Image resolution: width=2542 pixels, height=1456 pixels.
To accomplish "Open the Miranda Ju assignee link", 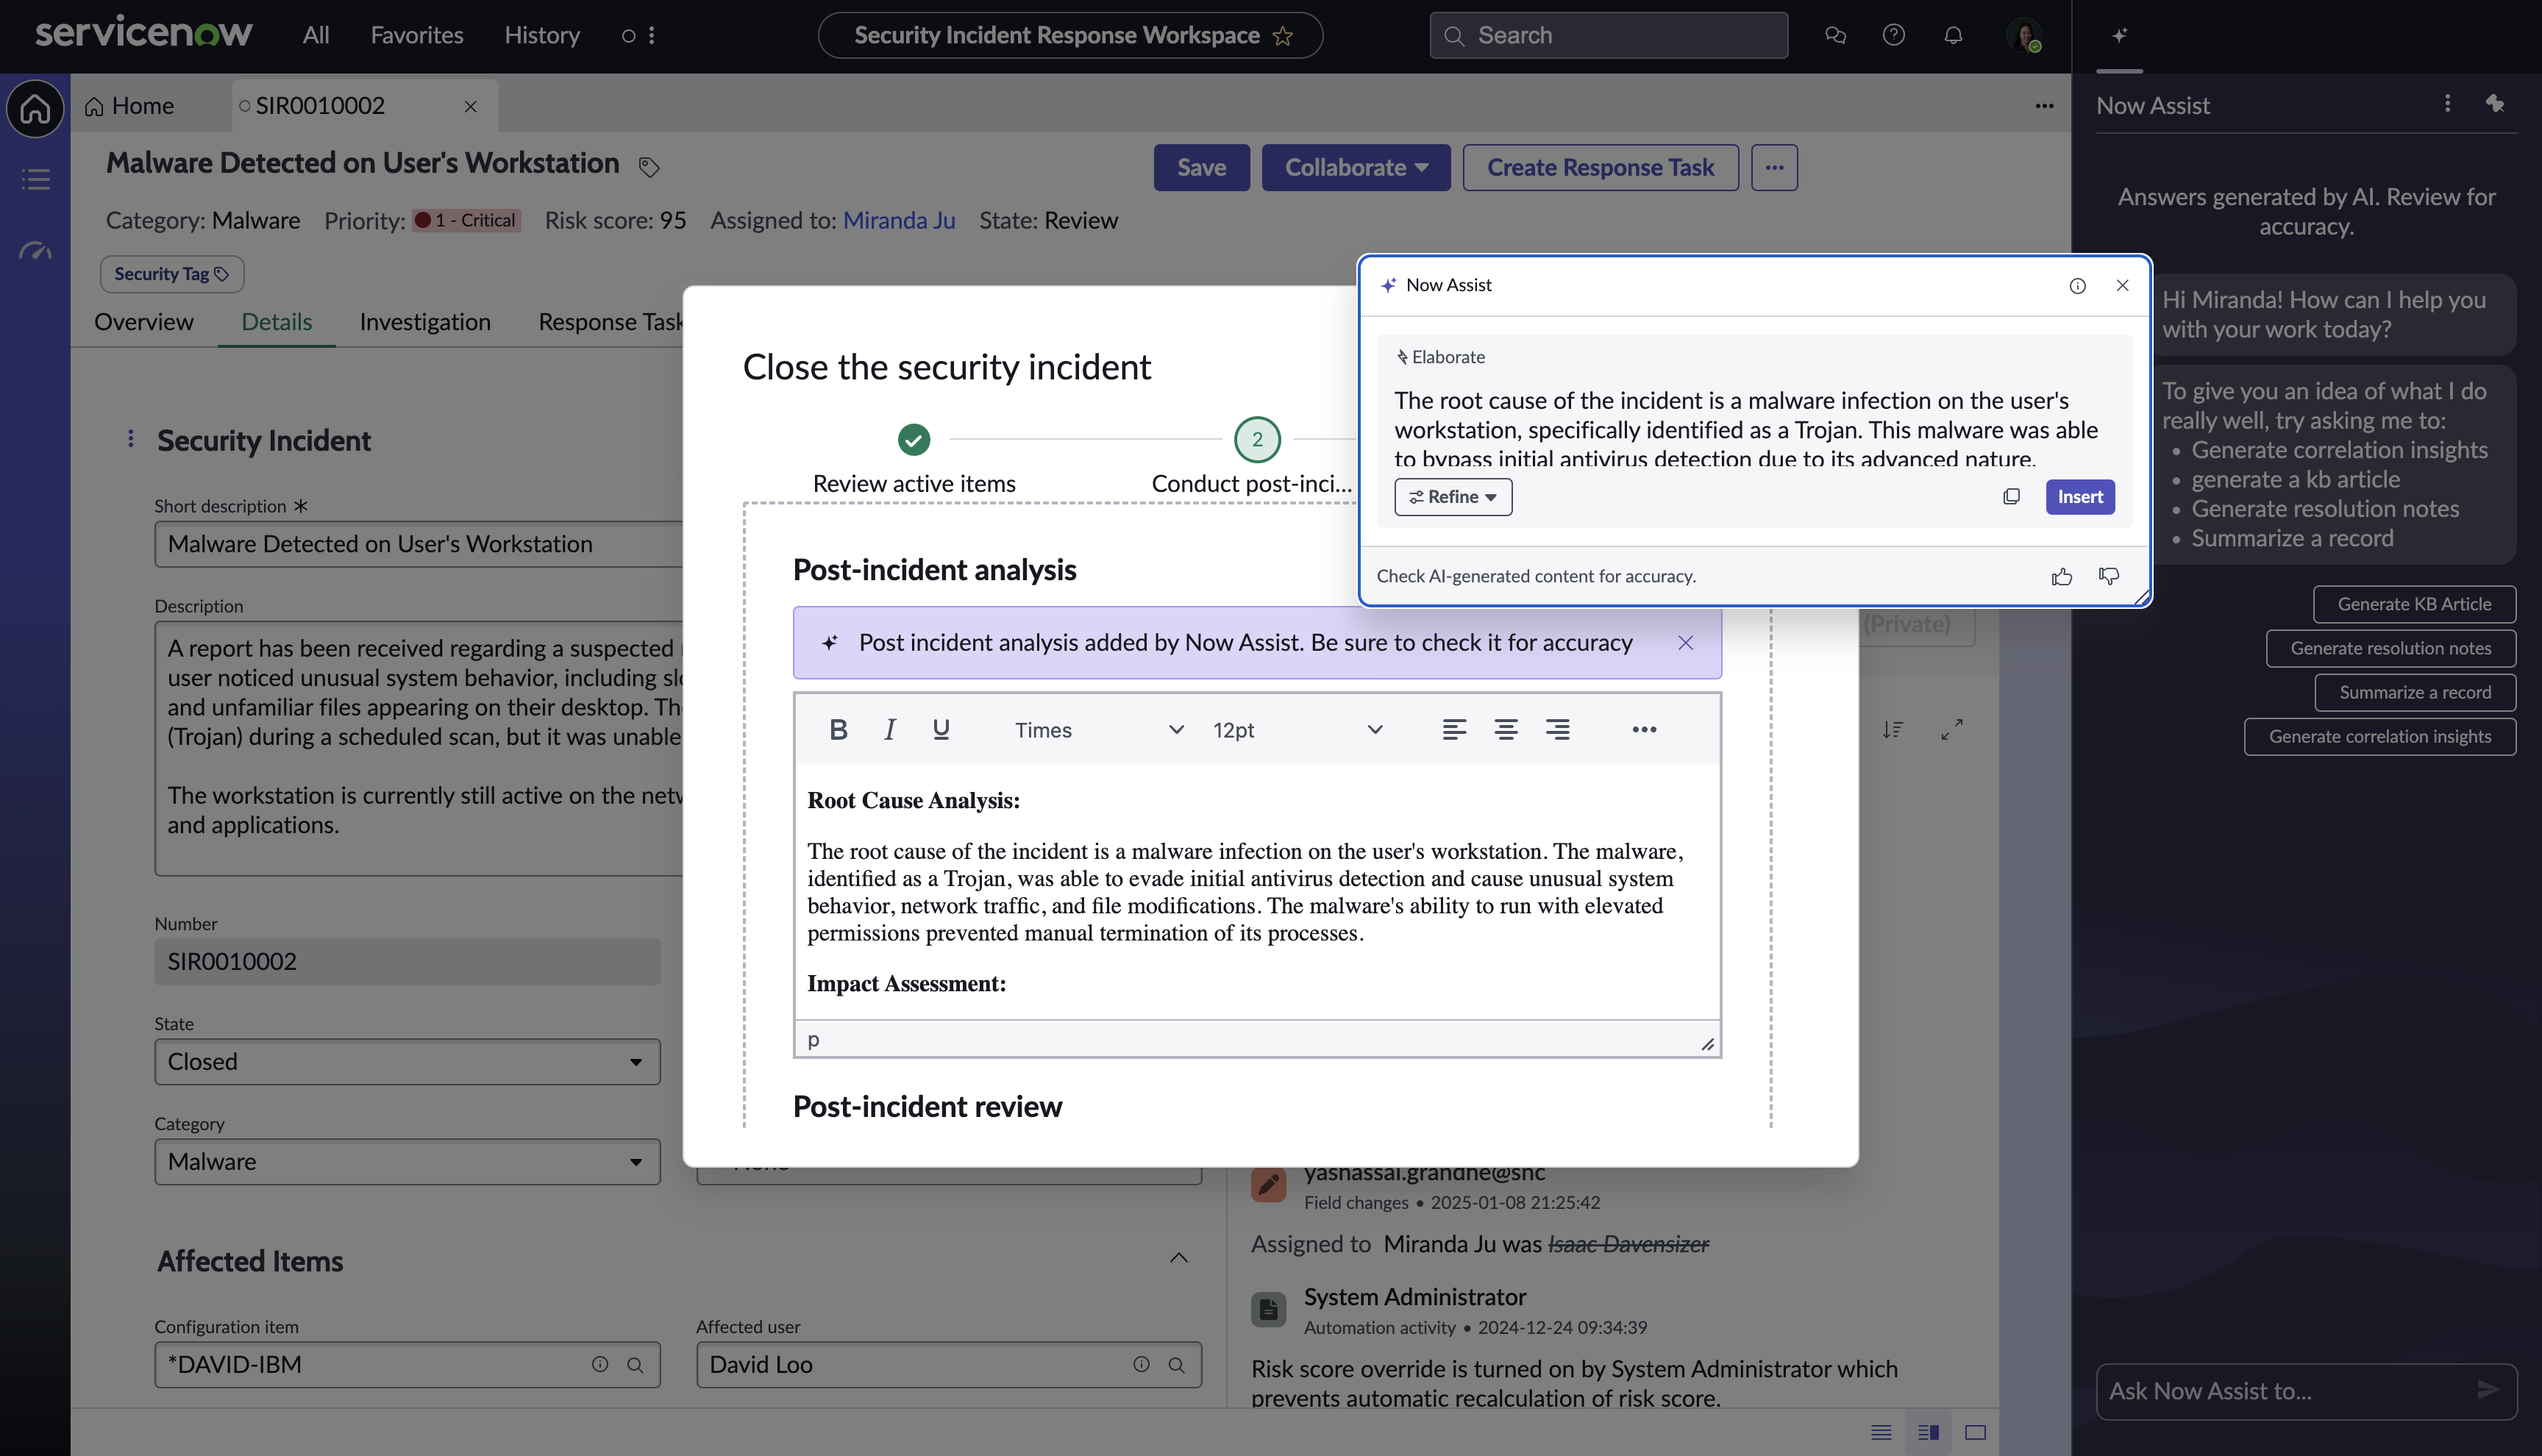I will 898,220.
